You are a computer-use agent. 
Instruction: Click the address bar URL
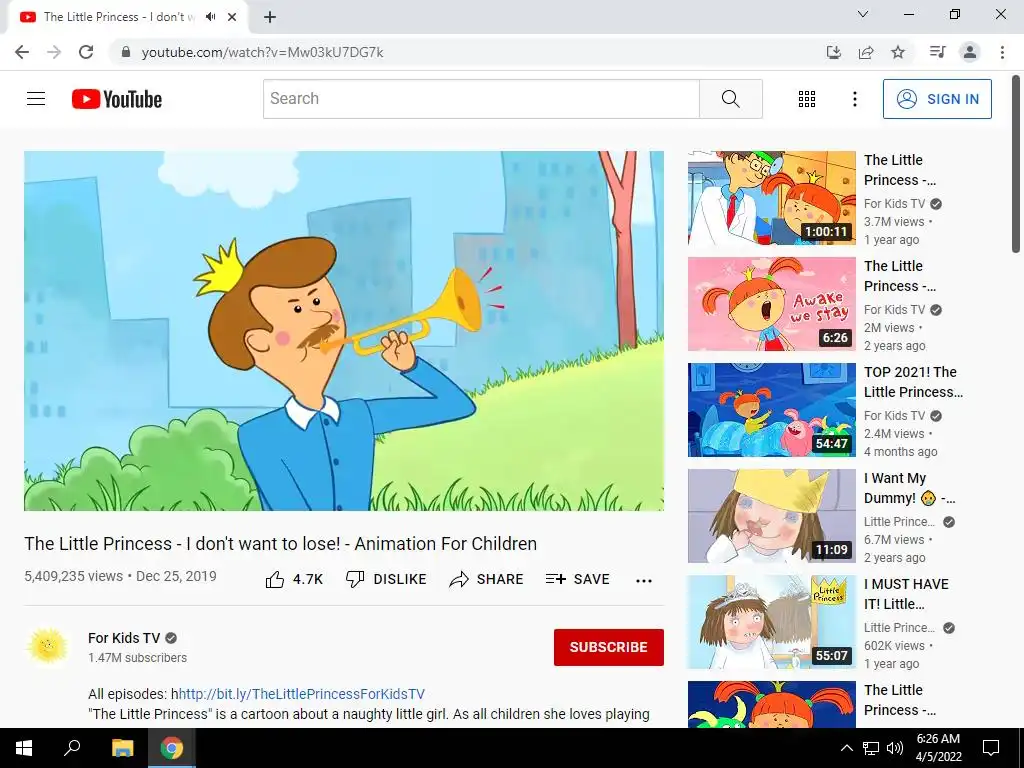(263, 52)
